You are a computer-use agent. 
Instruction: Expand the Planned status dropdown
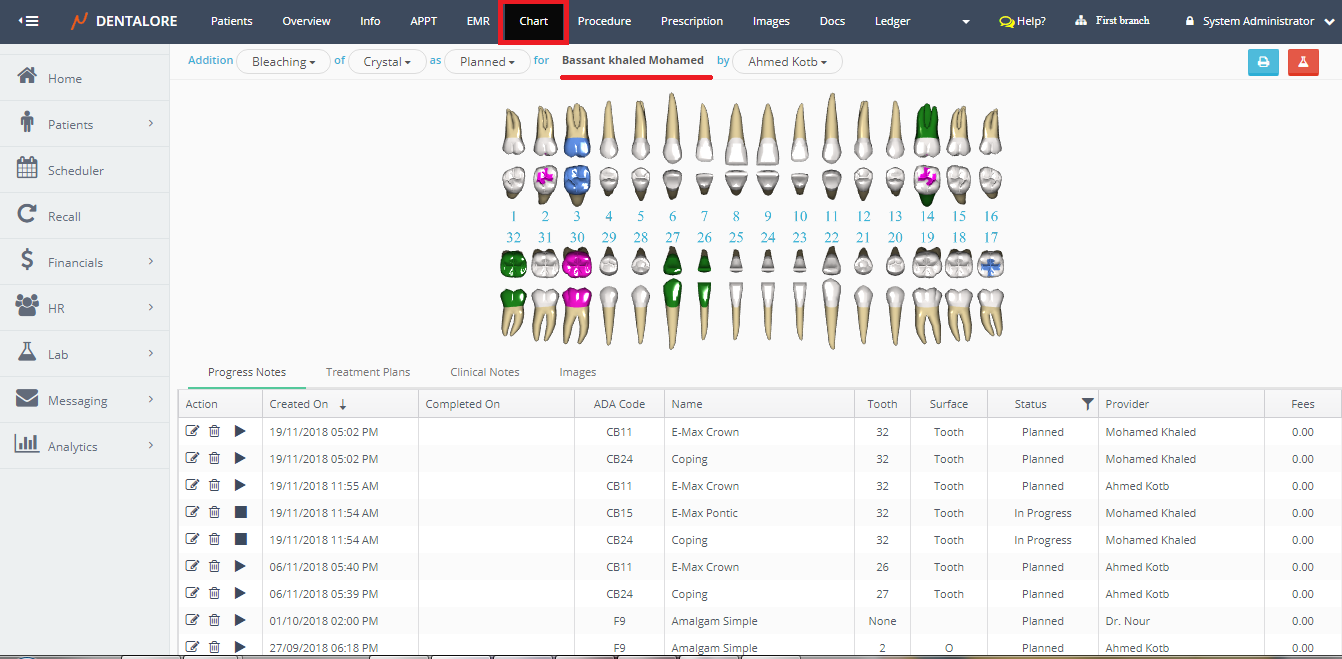[x=487, y=62]
